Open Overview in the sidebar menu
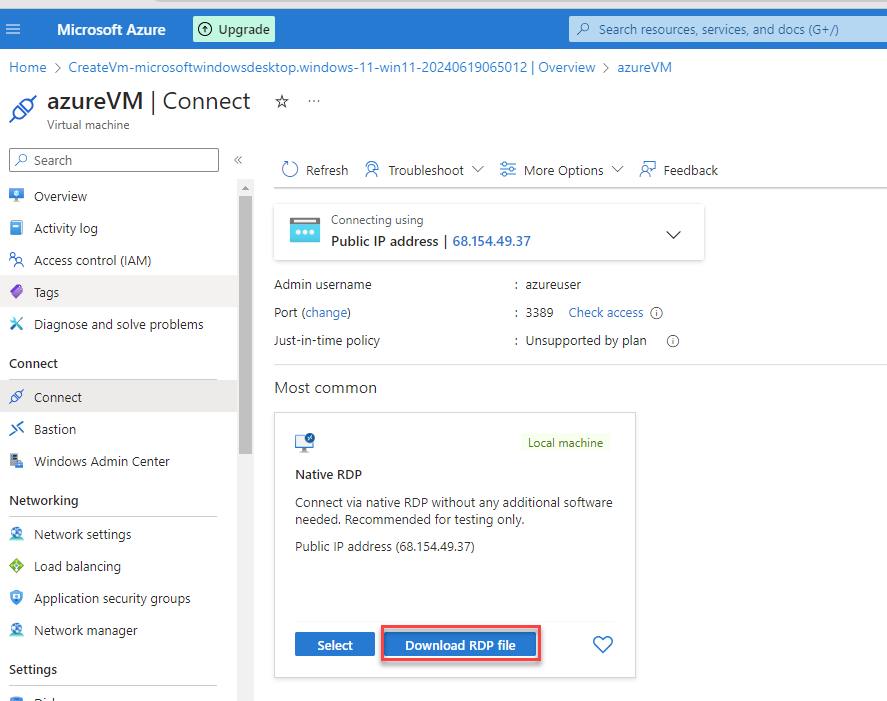887x701 pixels. [x=60, y=197]
